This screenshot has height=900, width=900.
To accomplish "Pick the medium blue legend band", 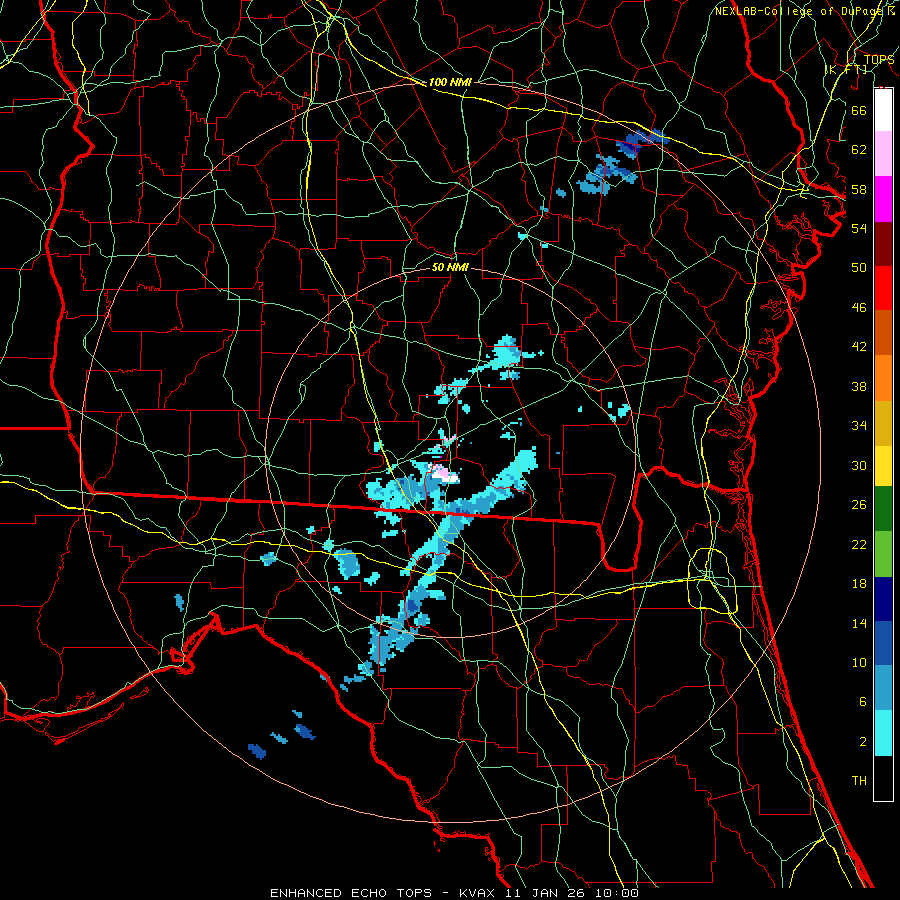I will click(883, 643).
